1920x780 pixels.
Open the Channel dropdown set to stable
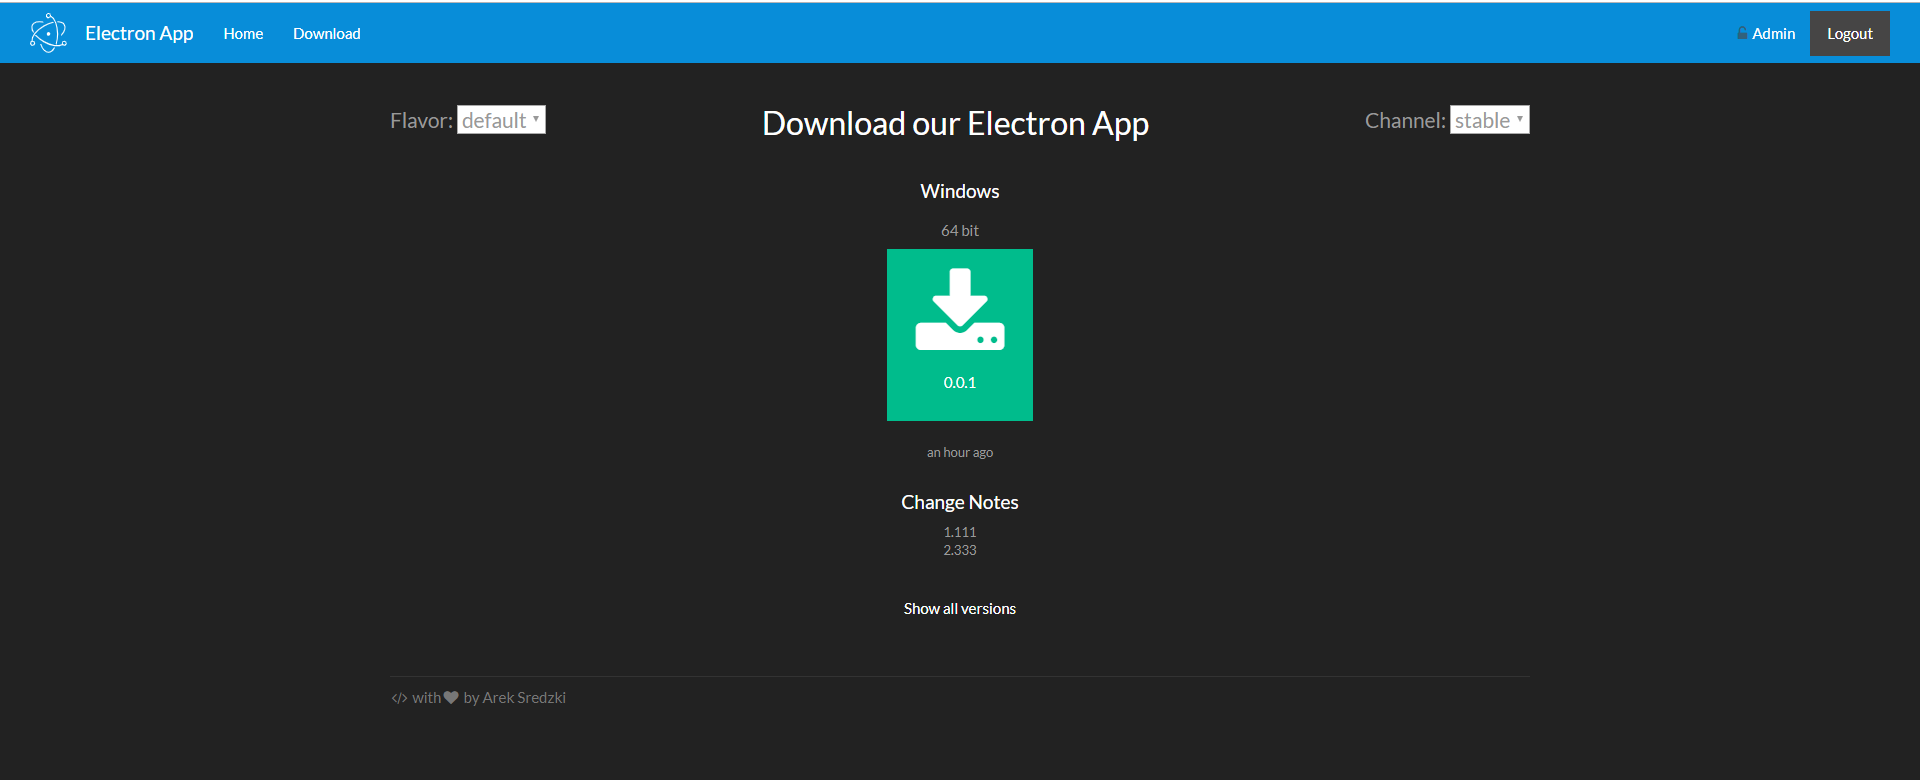tap(1489, 120)
